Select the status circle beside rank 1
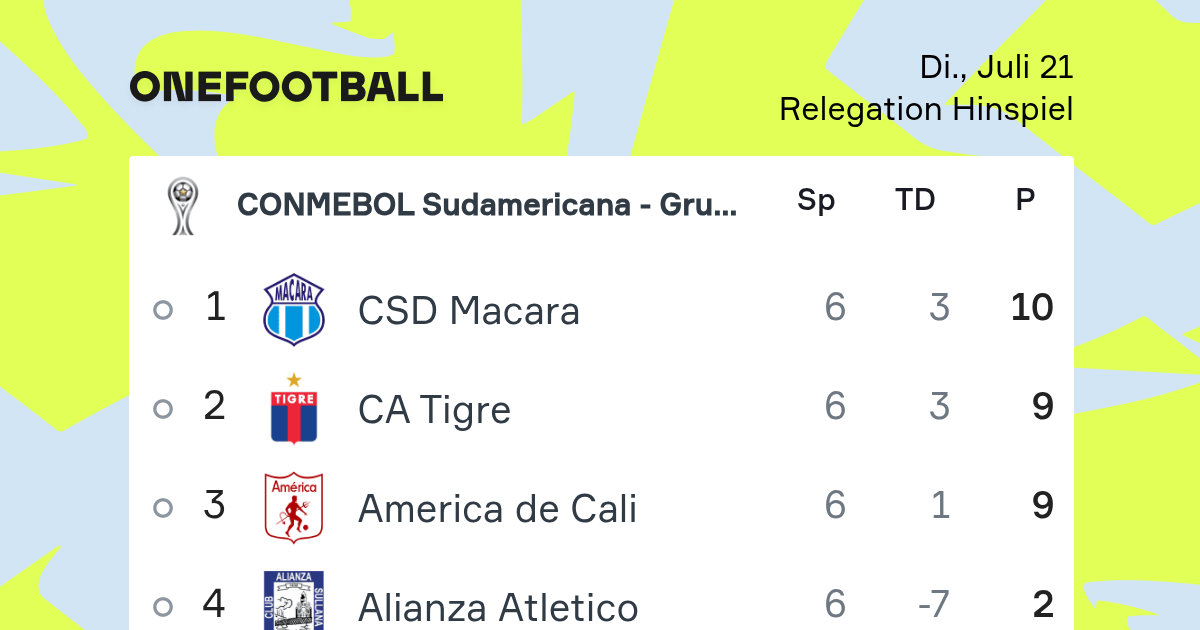The image size is (1200, 630). tap(163, 310)
